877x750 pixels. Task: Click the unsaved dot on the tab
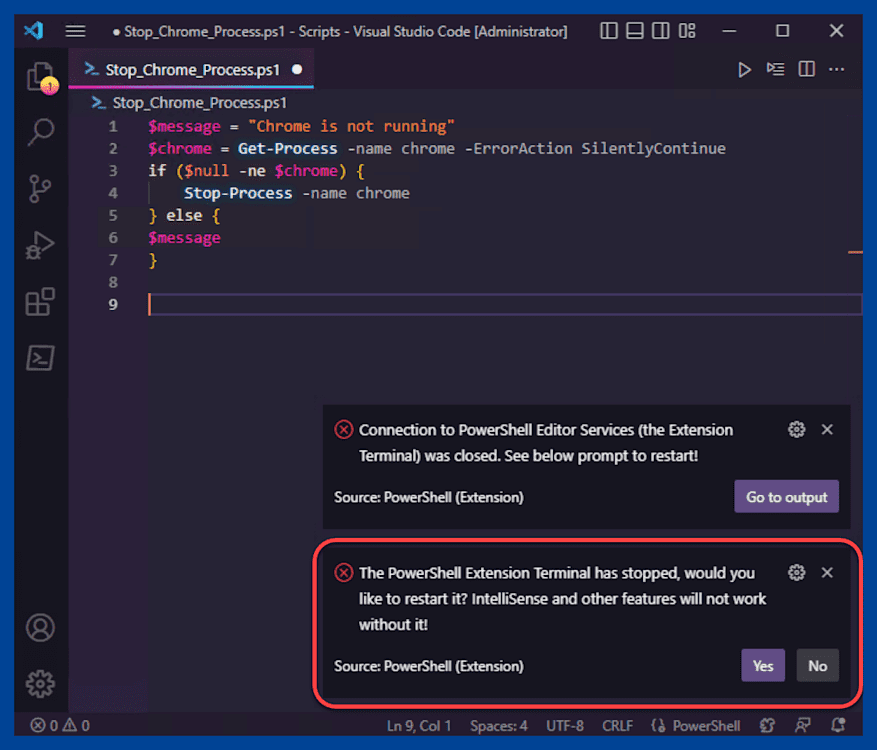tap(297, 69)
